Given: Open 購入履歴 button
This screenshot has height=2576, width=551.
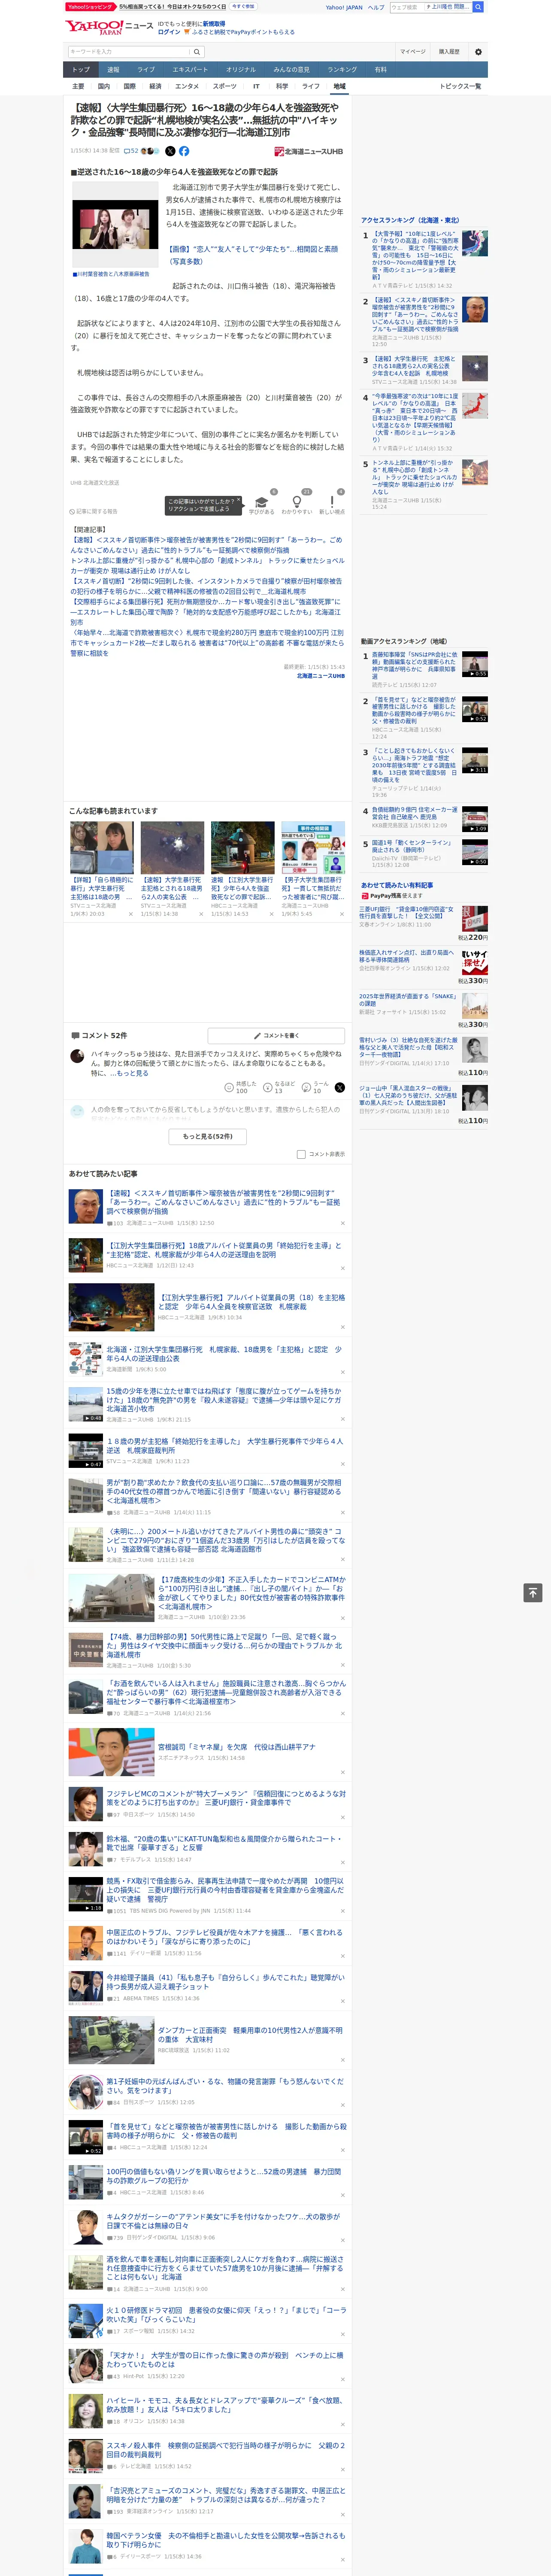Looking at the screenshot, I should (x=449, y=52).
